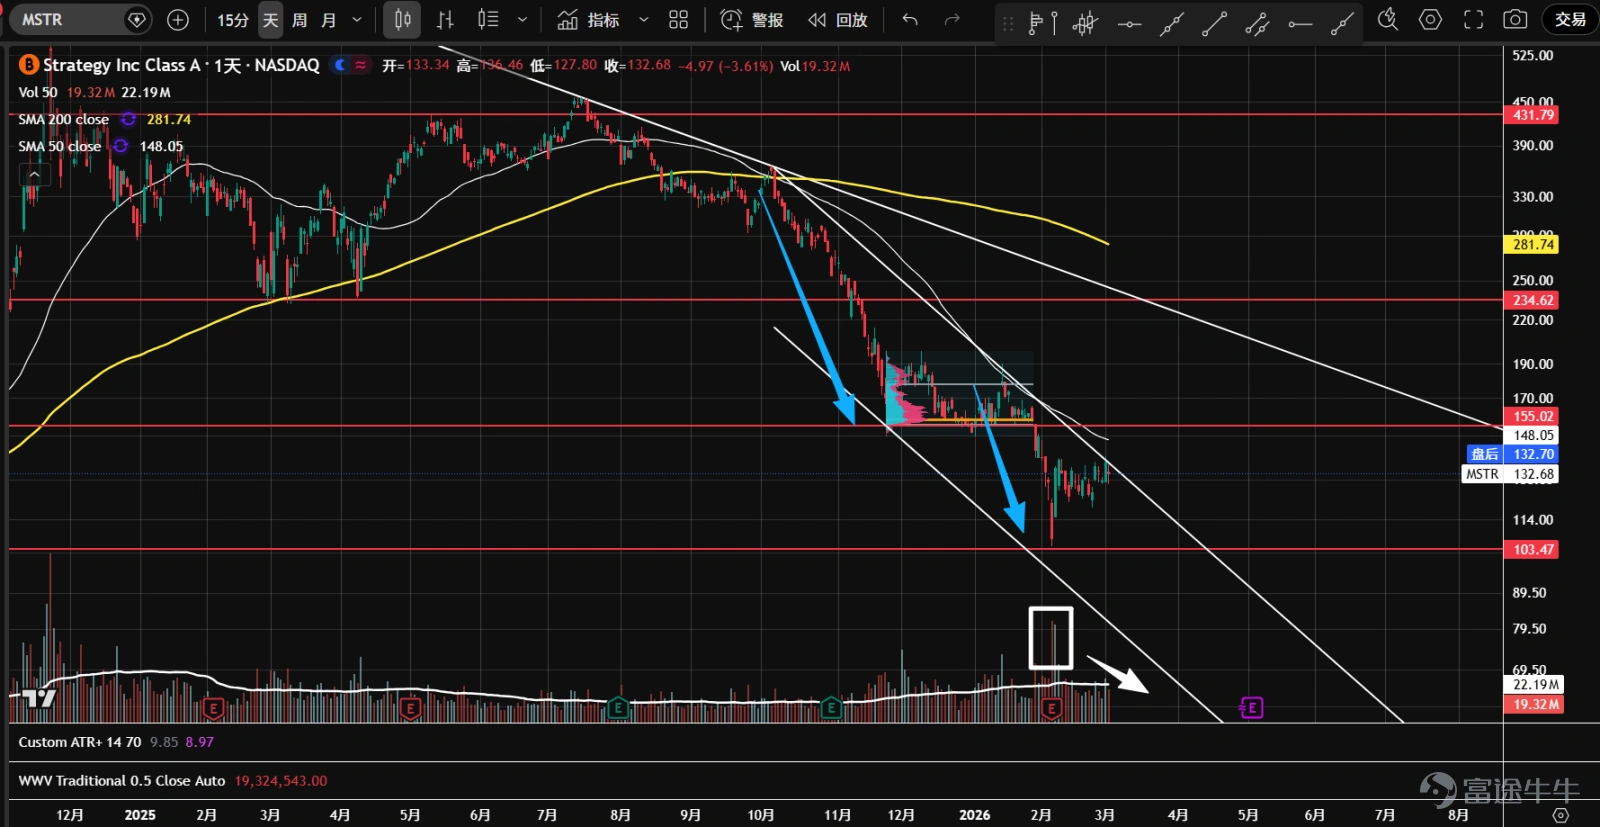The image size is (1600, 827).
Task: Start bar replay with 回放
Action: [x=838, y=20]
